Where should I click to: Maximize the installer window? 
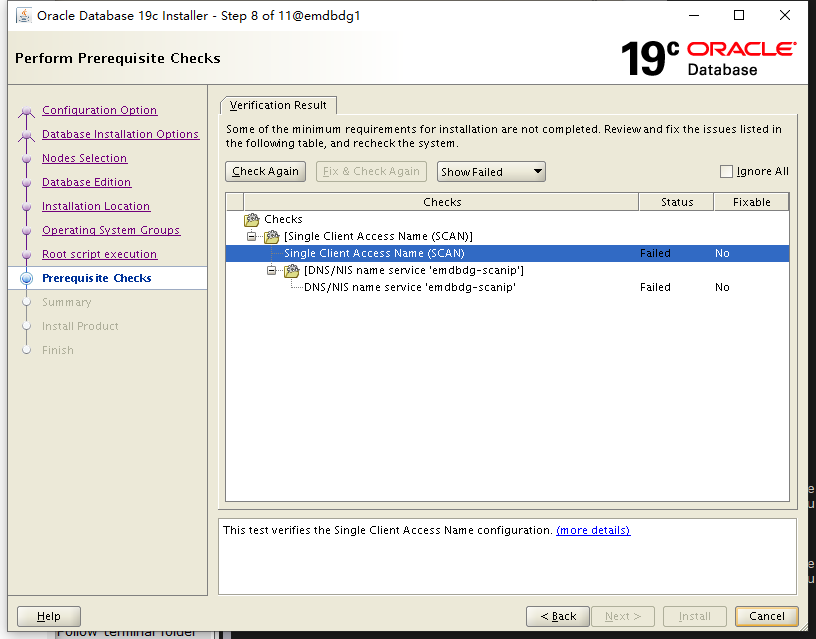tap(739, 15)
